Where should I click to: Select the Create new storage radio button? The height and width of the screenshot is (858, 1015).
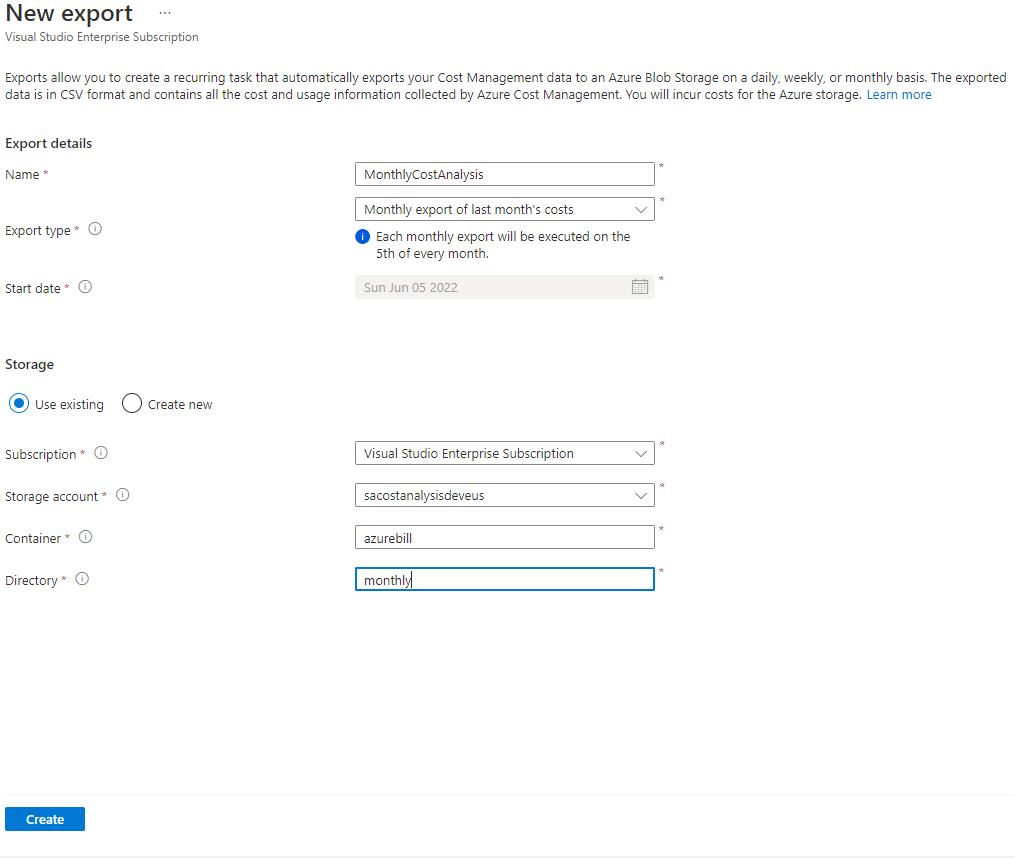point(131,403)
